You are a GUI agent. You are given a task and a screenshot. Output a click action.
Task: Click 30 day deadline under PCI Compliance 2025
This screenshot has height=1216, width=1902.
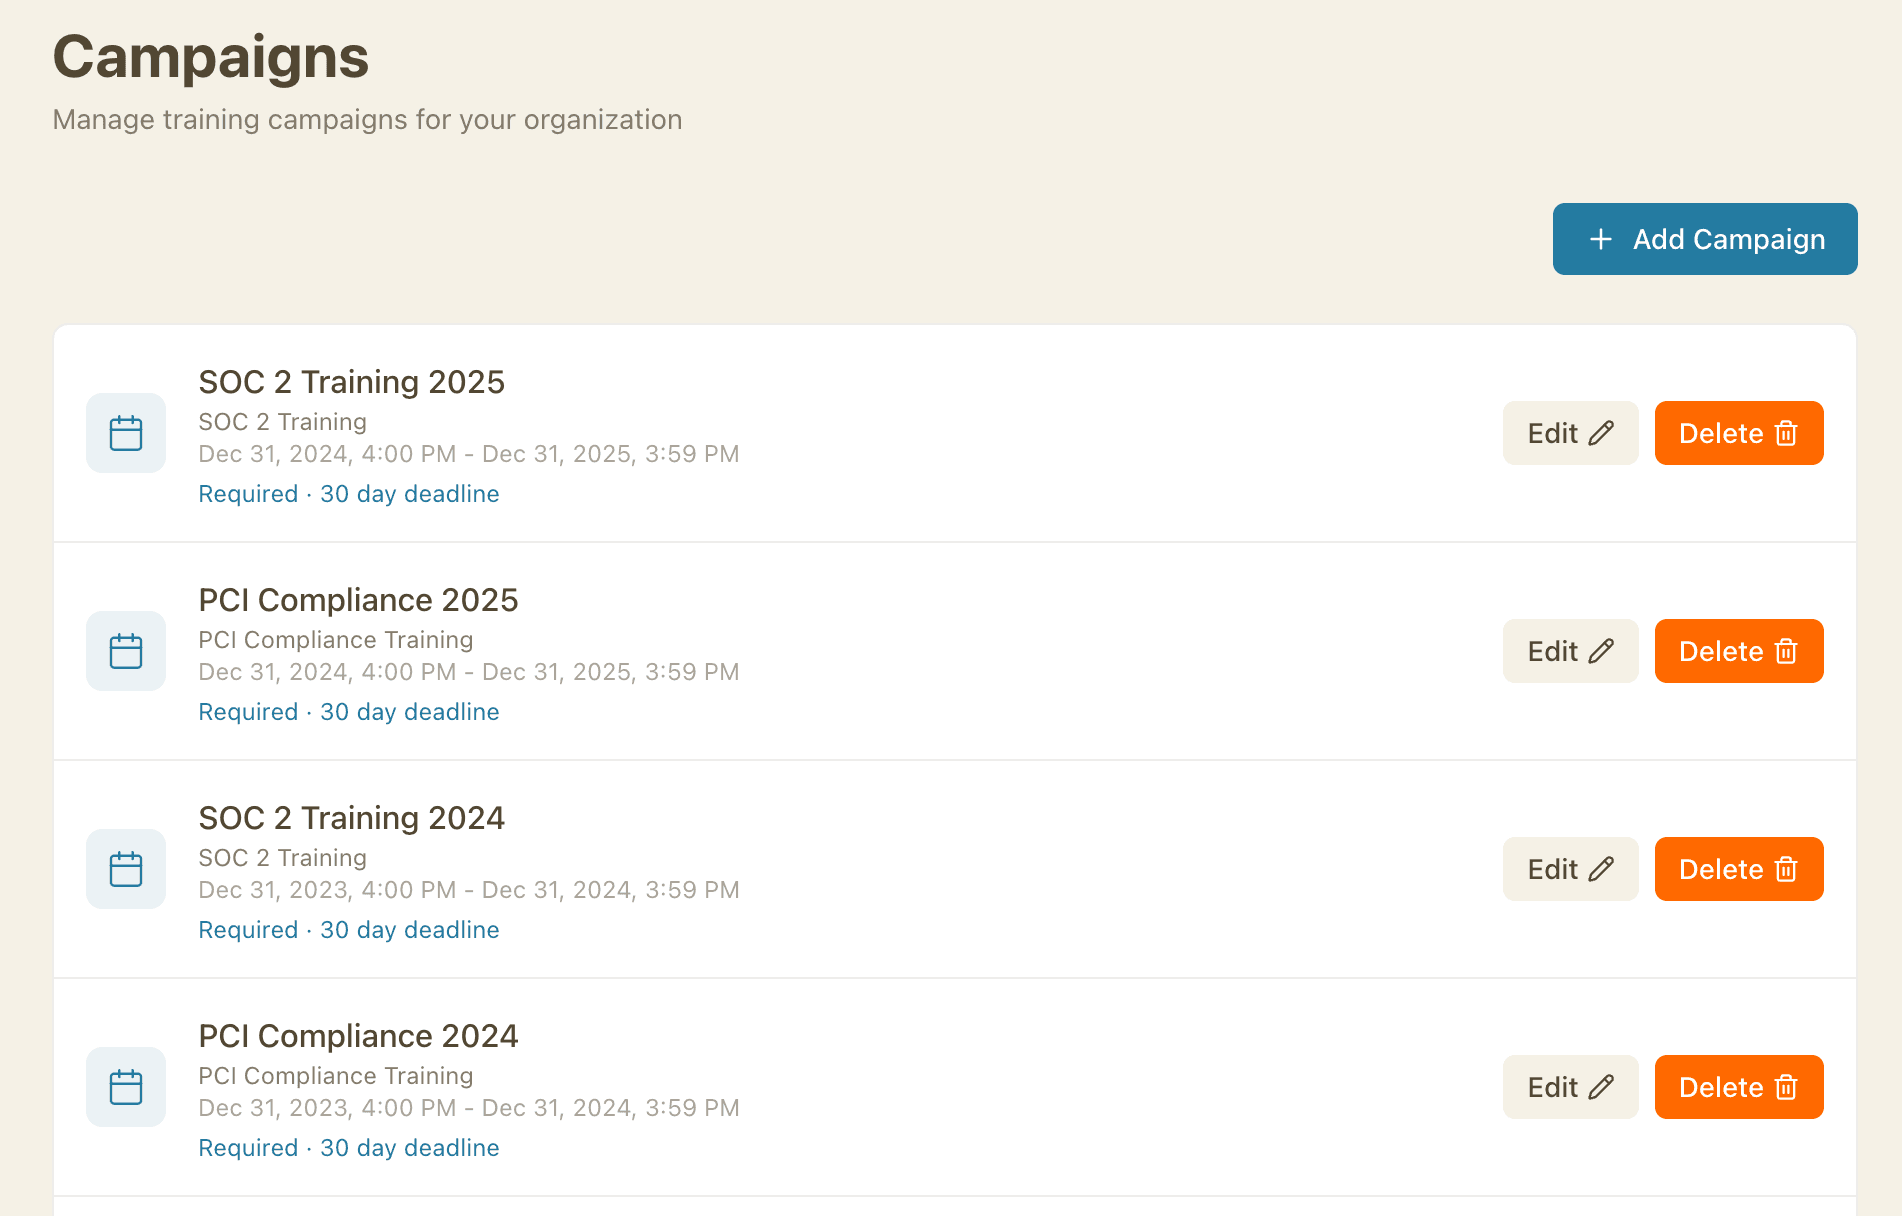pyautogui.click(x=410, y=711)
